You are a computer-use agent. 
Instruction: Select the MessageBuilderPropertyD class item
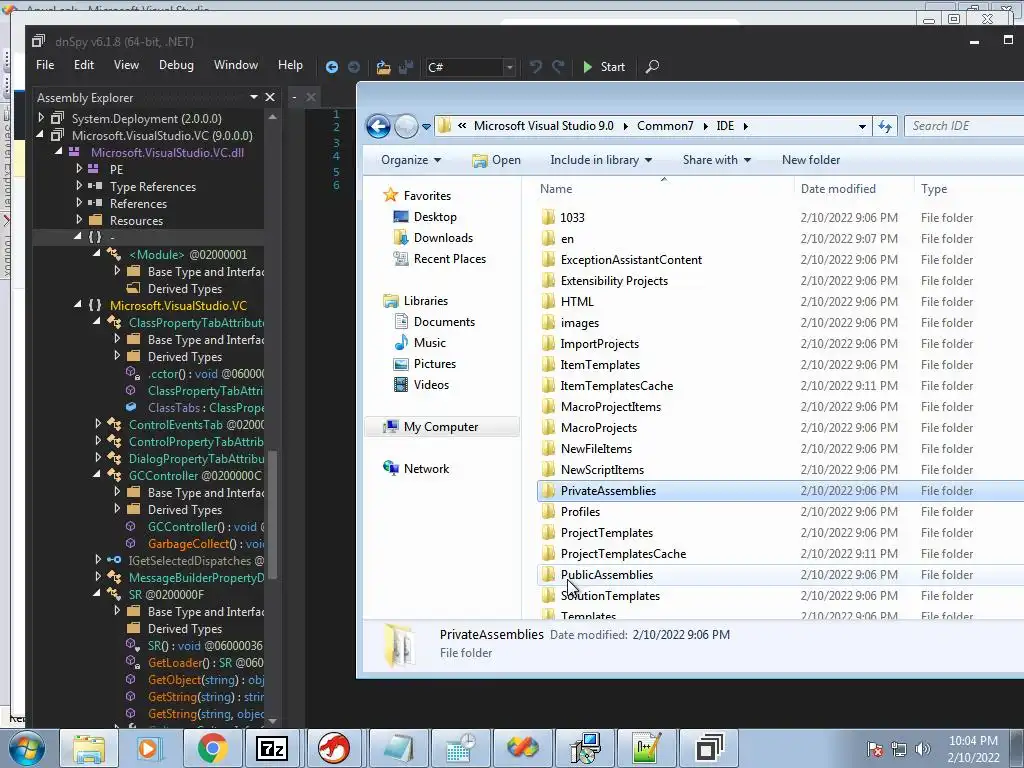(196, 577)
